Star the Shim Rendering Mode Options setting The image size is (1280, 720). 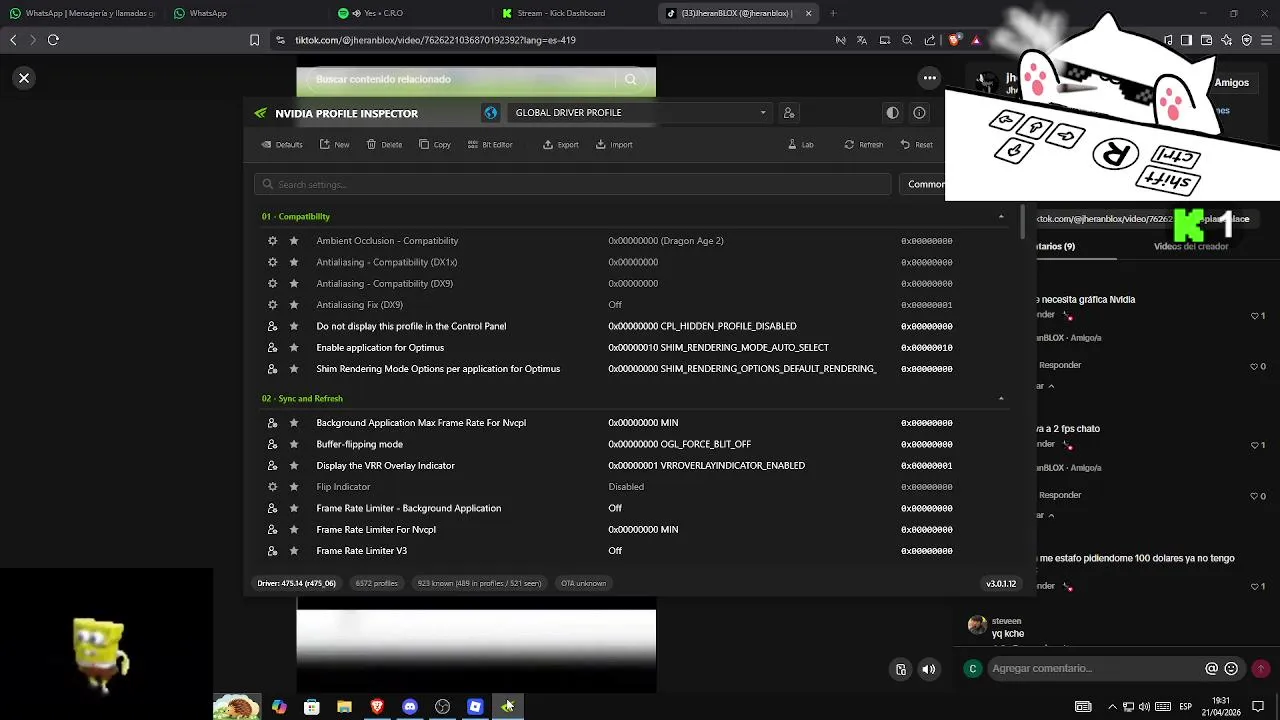coord(294,369)
